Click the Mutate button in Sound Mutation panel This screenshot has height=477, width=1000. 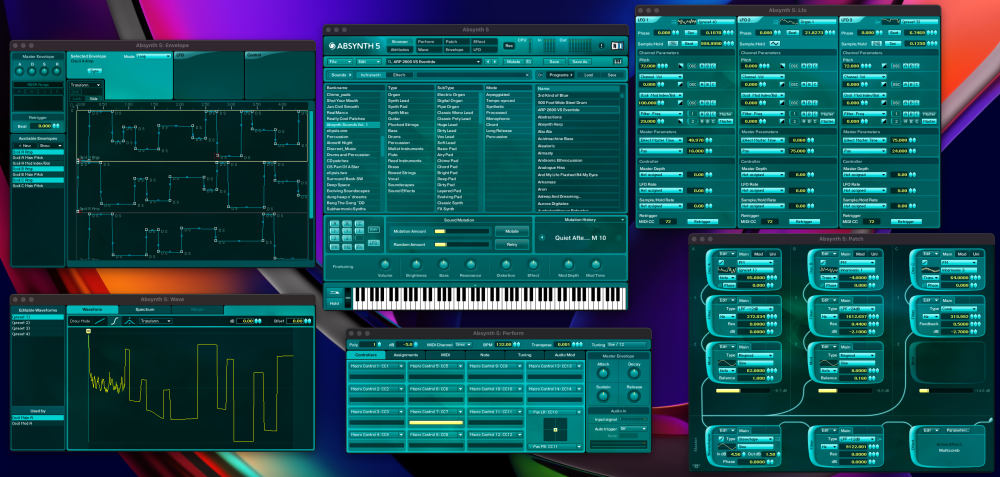(512, 231)
